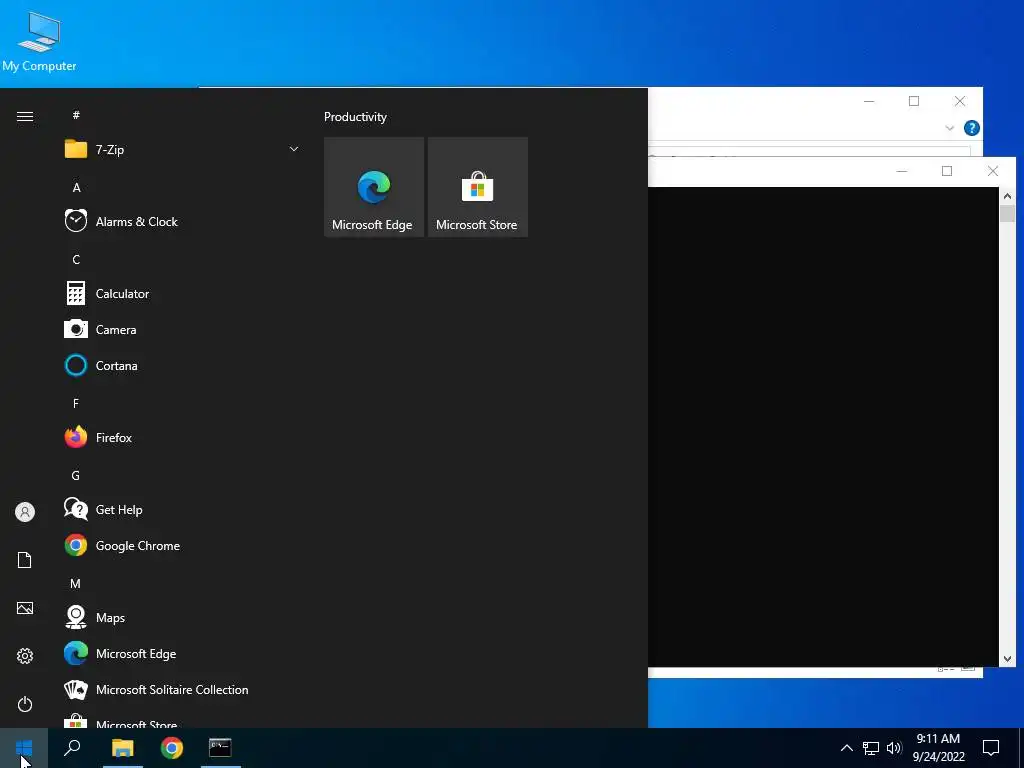The height and width of the screenshot is (768, 1024).
Task: Expand the ribbon chevron in Explorer window
Action: (x=950, y=129)
